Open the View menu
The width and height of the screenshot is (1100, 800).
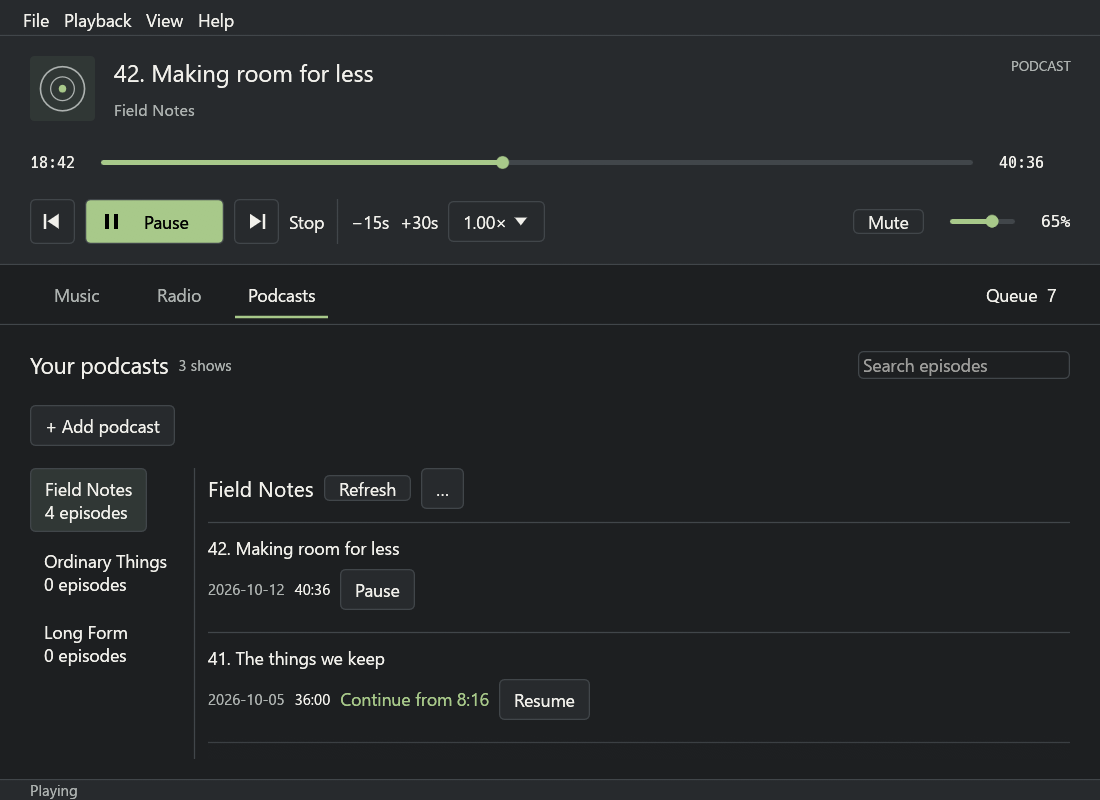point(164,21)
